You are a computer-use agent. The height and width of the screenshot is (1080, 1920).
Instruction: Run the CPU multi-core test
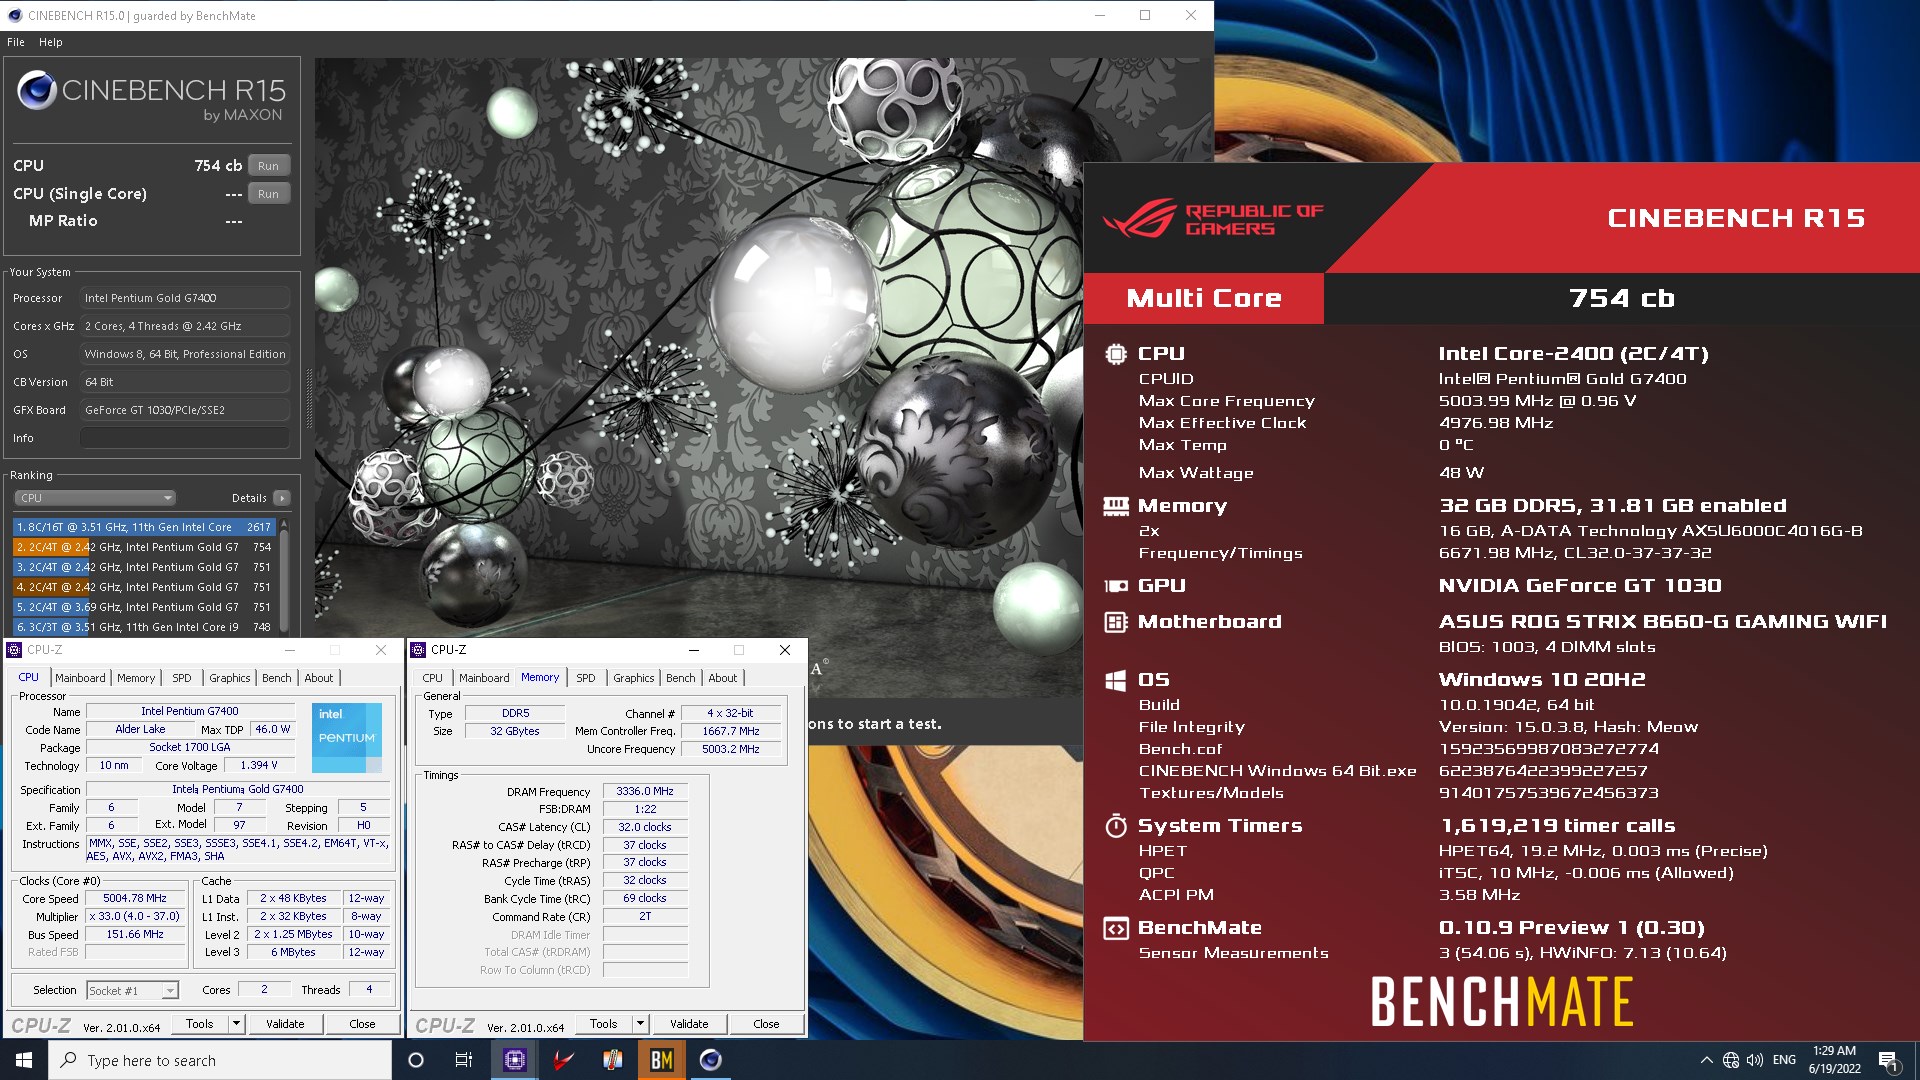268,166
